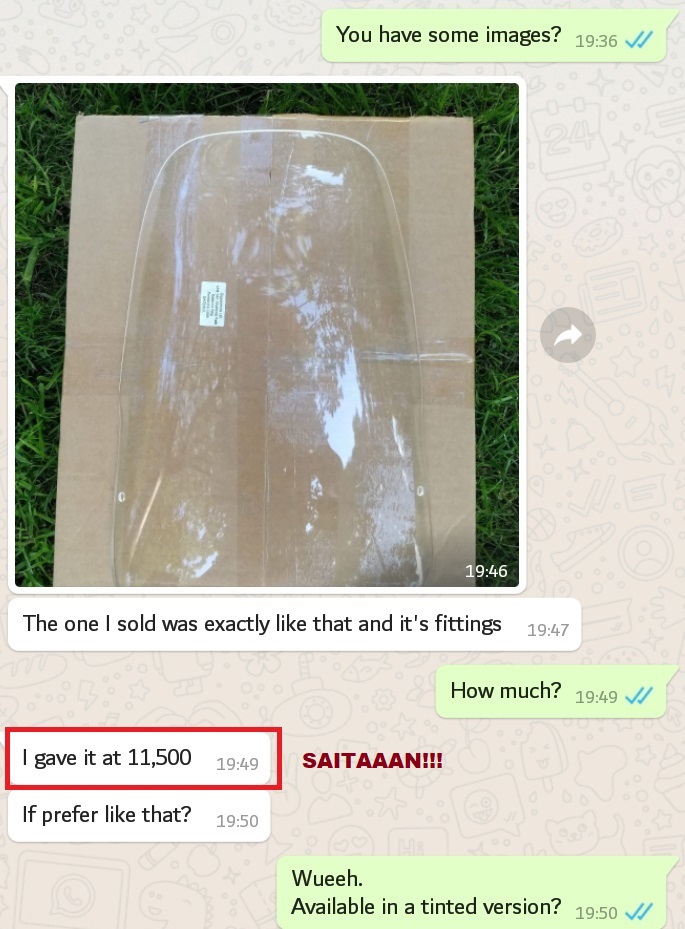685x929 pixels.
Task: Click the word 'Wueeh.' in the last bubble
Action: [x=327, y=879]
